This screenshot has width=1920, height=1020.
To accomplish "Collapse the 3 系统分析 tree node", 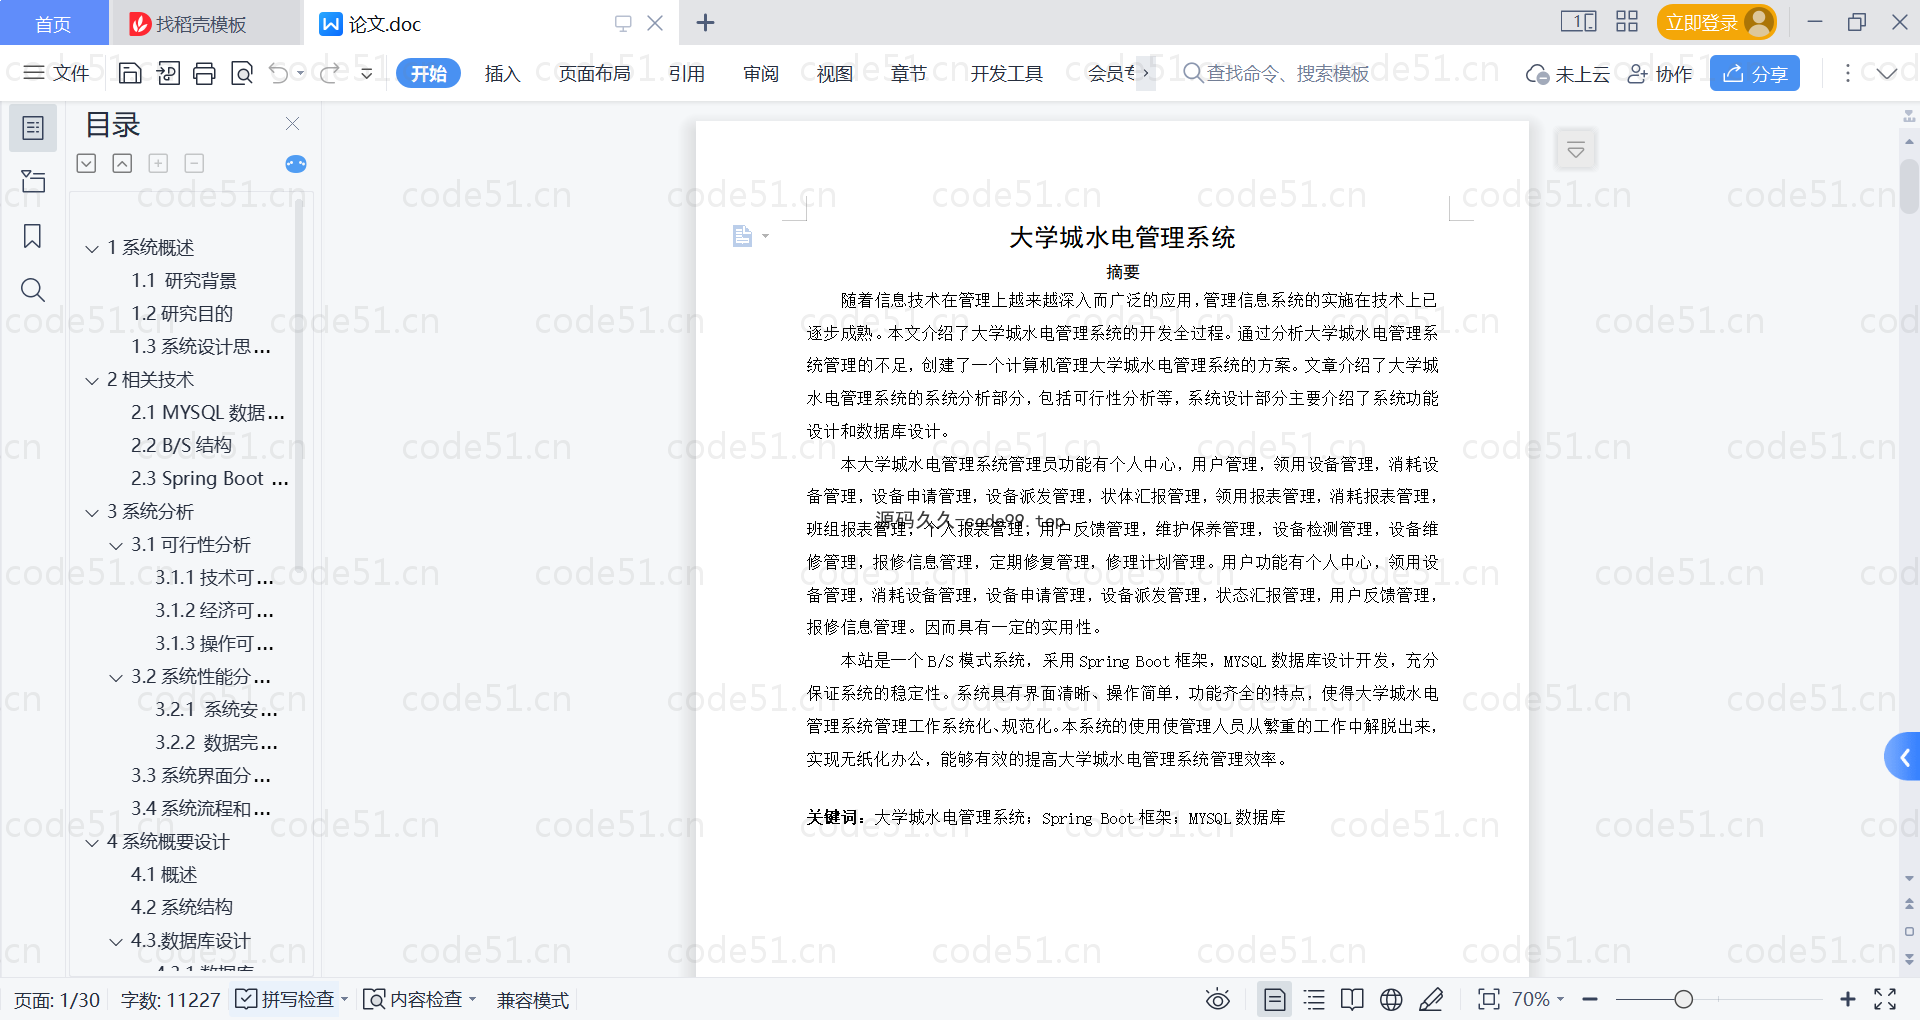I will coord(92,512).
